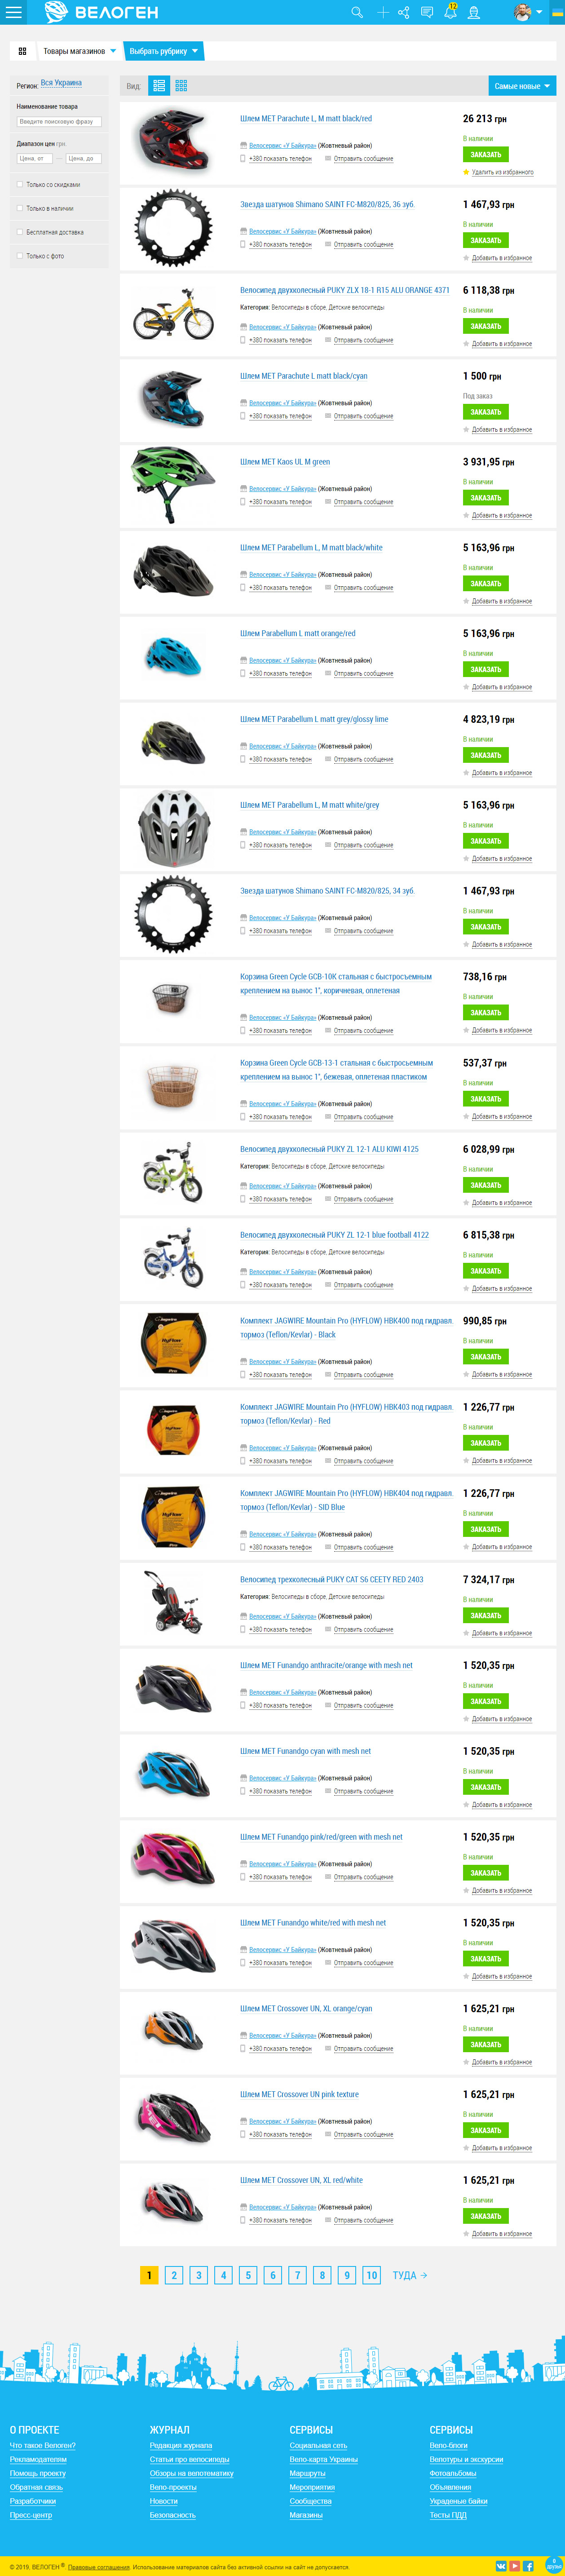565x2576 pixels.
Task: Click the 'ТУДА' next page link
Action: (x=410, y=2275)
